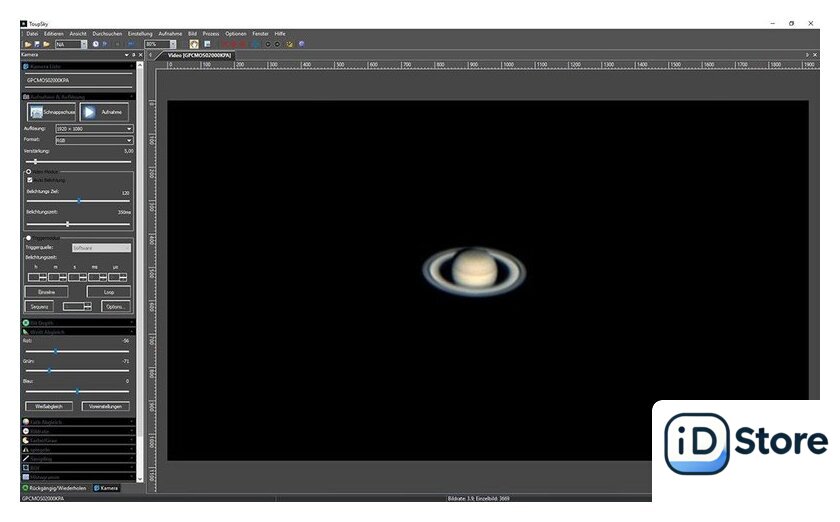Toggle the Auto Belichtung checkbox
Screen dimensions: 840x522
click(x=30, y=180)
